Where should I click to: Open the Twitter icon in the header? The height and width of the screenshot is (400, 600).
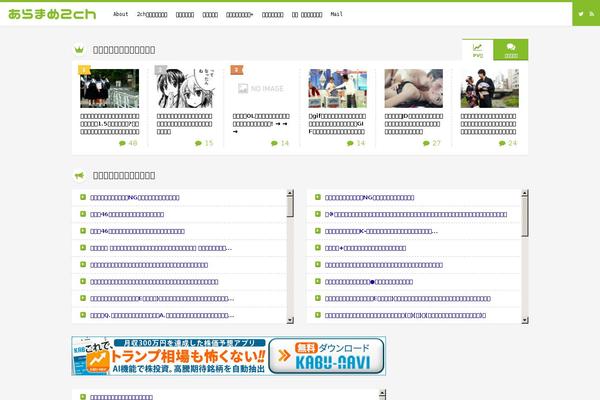[x=580, y=14]
